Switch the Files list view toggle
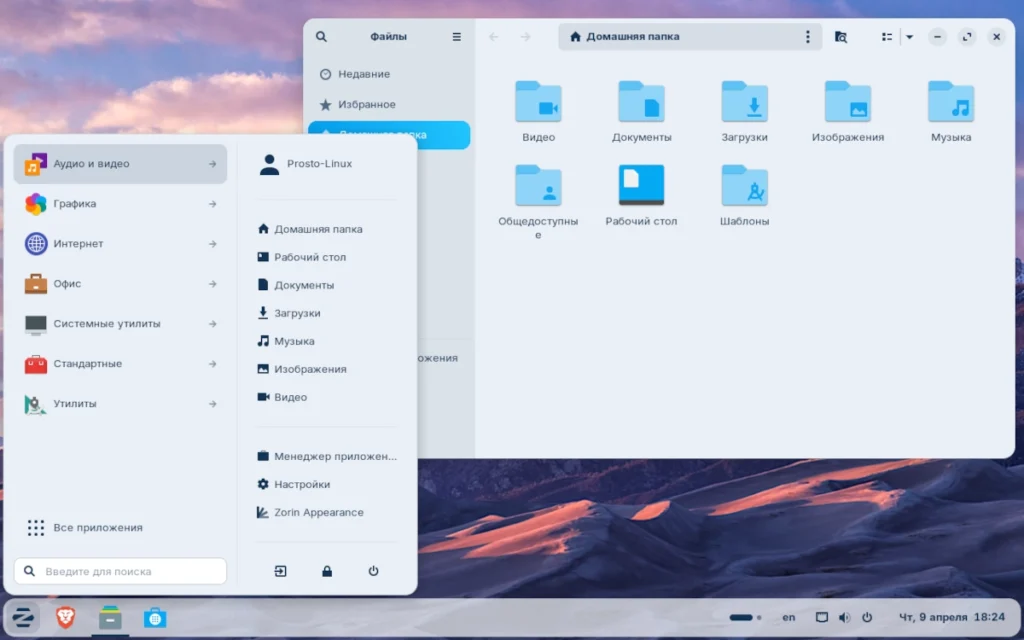 [x=886, y=37]
